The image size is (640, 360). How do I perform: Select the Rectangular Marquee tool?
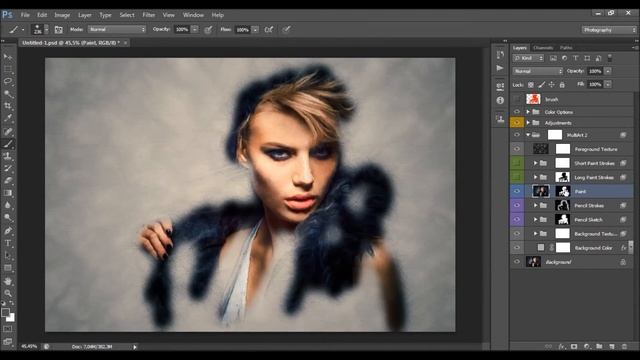click(8, 69)
